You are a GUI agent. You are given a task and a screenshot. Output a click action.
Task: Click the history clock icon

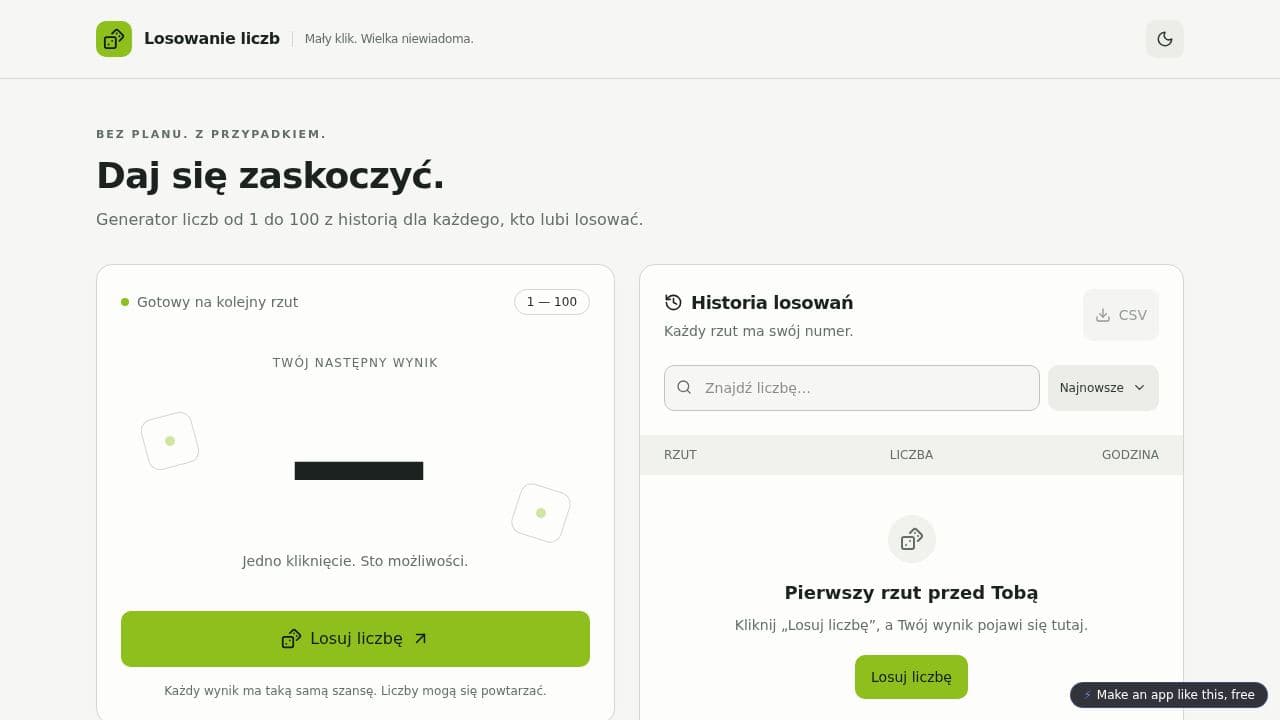tap(673, 302)
